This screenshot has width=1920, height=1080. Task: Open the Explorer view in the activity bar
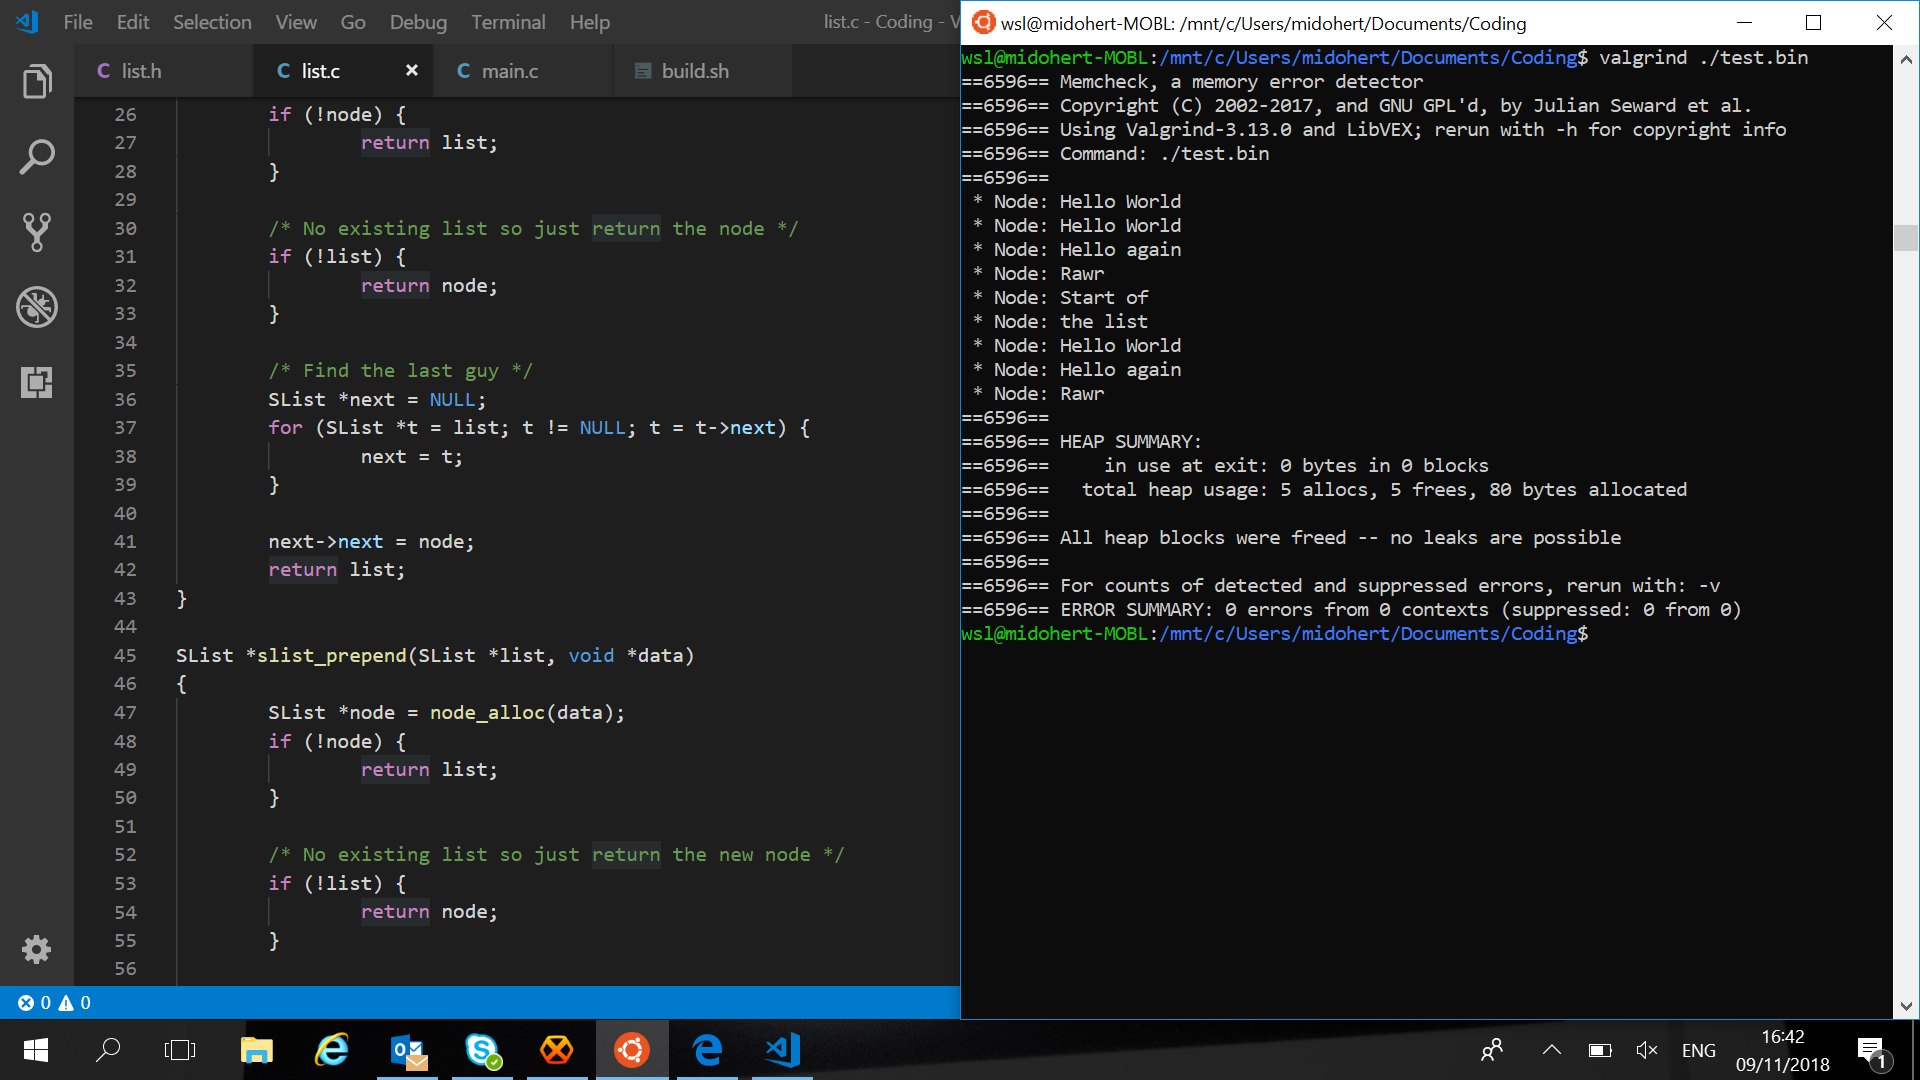[37, 82]
